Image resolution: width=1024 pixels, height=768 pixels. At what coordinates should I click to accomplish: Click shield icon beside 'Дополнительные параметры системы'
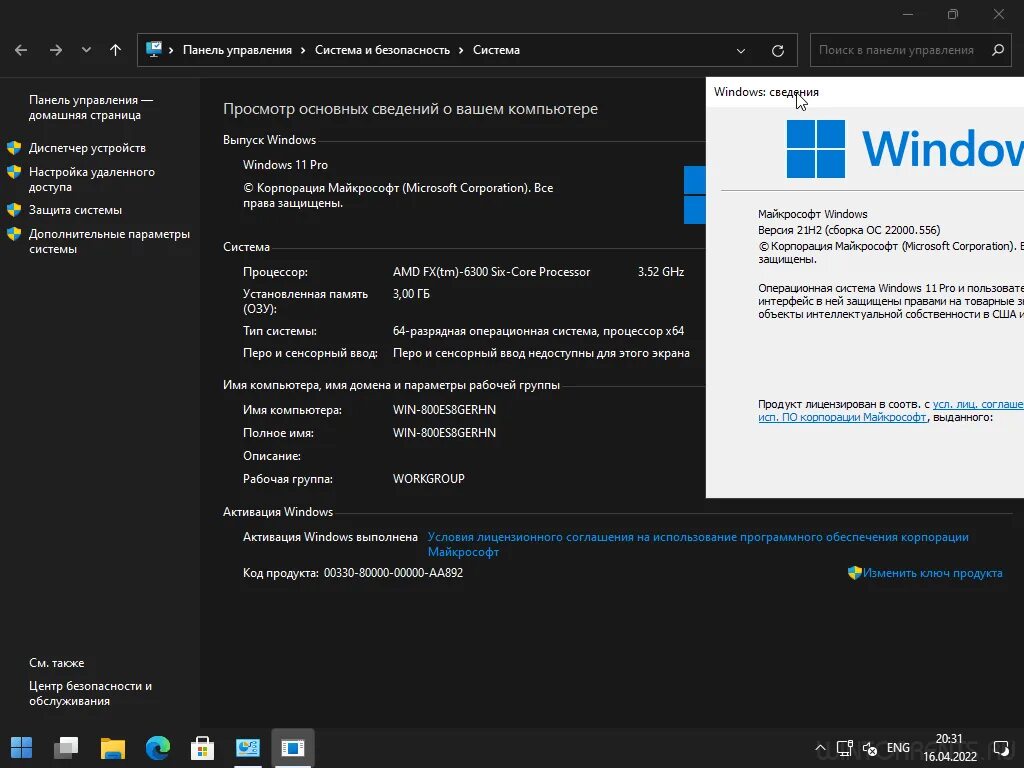pyautogui.click(x=14, y=234)
